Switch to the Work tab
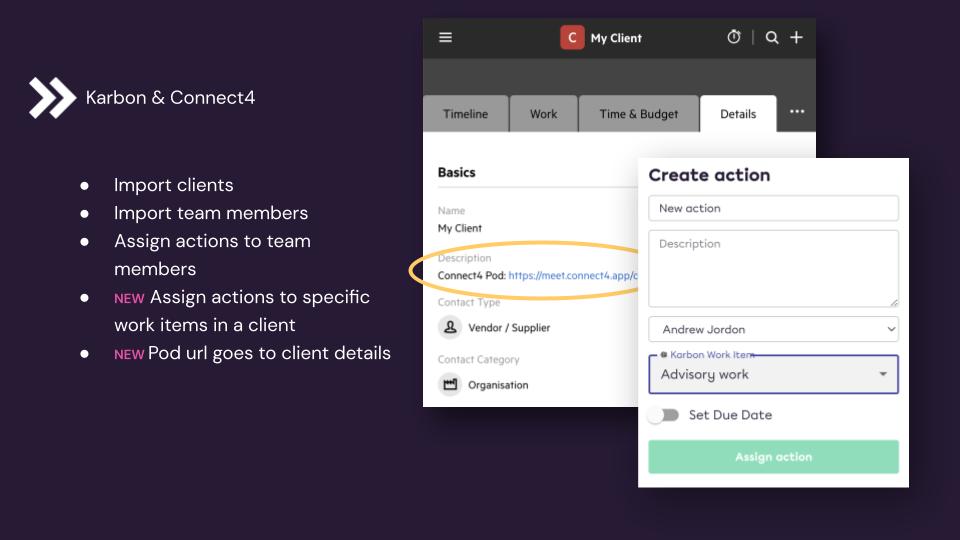 tap(544, 114)
